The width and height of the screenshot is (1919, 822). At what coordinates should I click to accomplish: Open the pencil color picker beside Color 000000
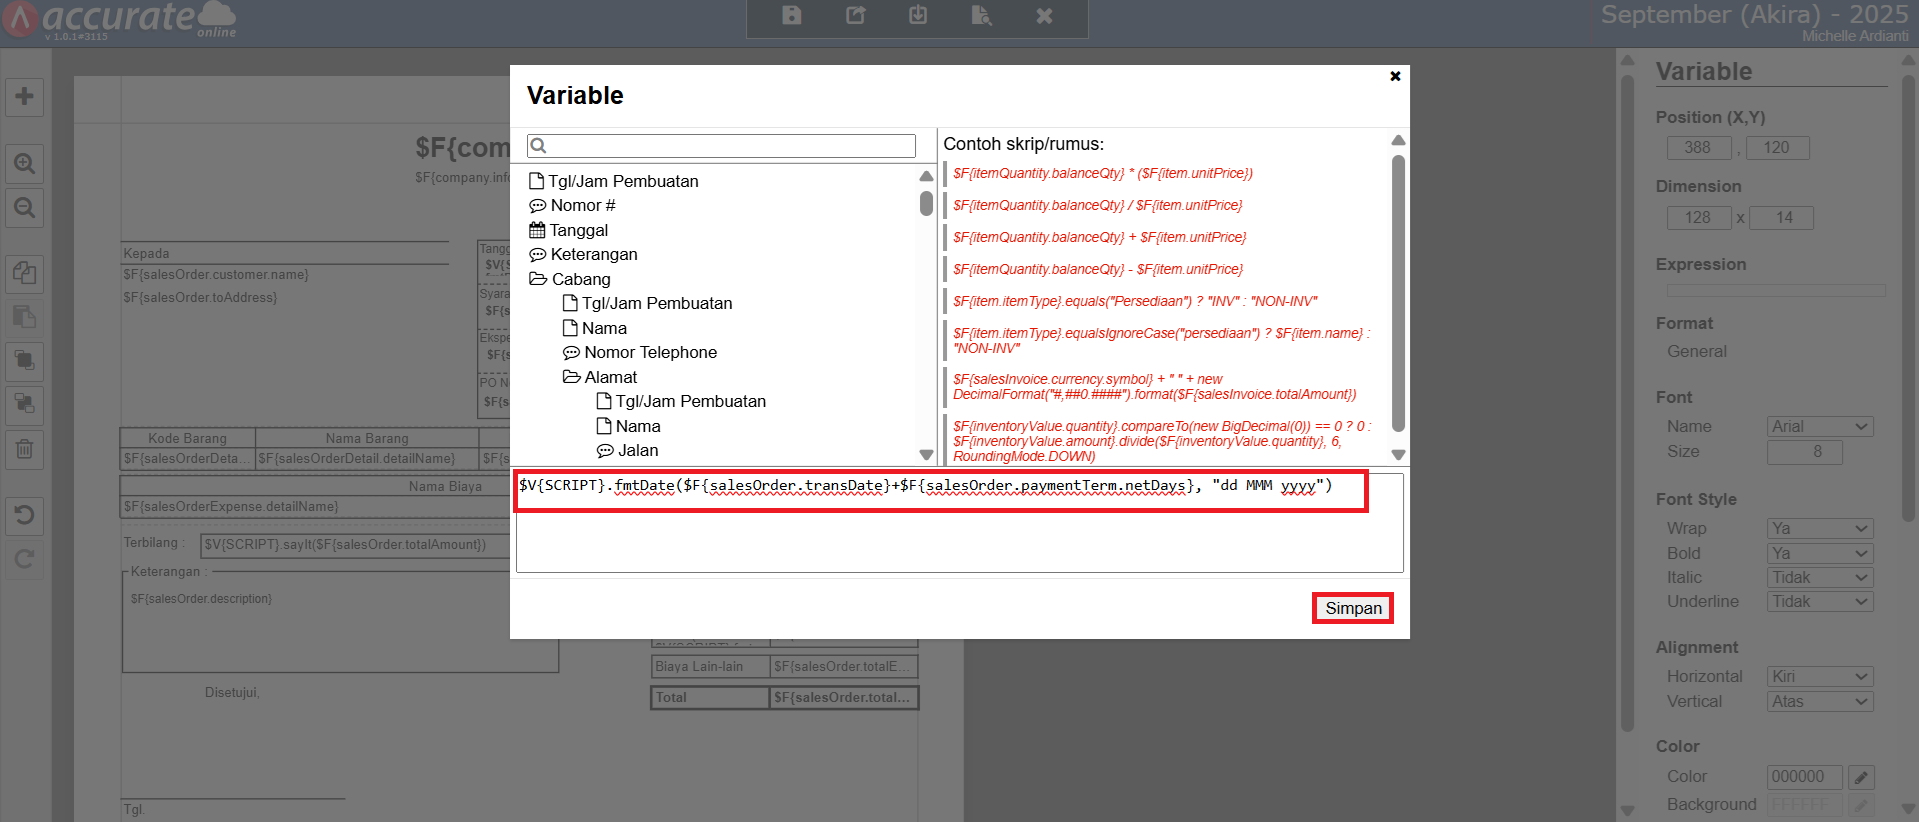pyautogui.click(x=1860, y=777)
